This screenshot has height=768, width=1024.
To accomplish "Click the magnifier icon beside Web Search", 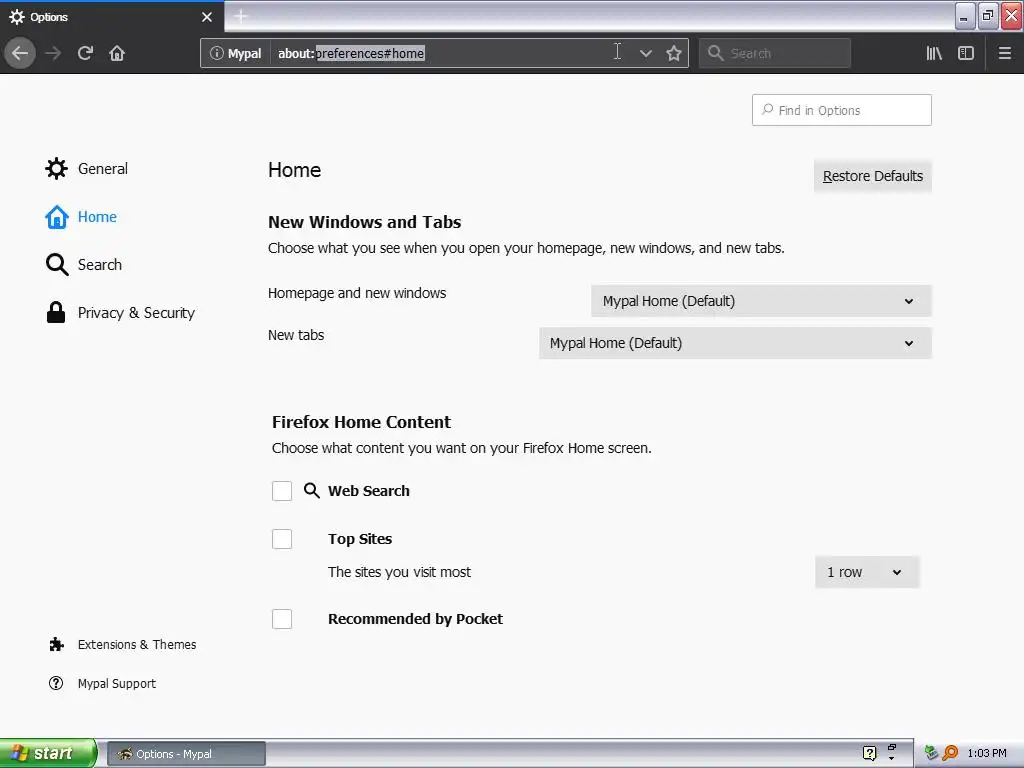I will coord(312,490).
